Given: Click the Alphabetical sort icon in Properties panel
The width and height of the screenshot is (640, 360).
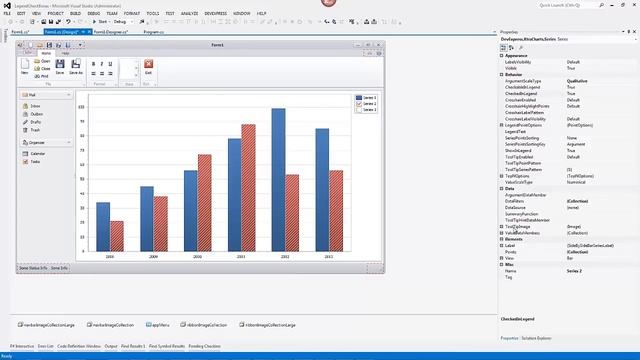Looking at the screenshot, I should pos(511,48).
